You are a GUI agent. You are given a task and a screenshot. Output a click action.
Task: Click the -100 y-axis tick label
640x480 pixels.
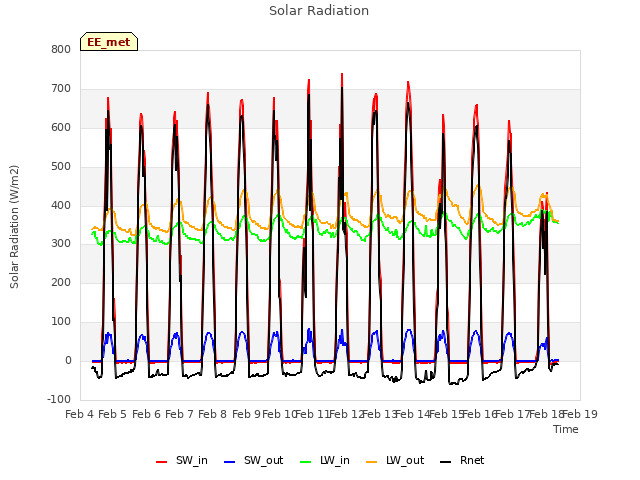(59, 399)
